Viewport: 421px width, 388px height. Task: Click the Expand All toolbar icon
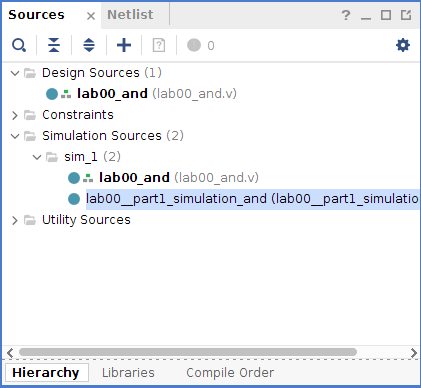(x=89, y=45)
